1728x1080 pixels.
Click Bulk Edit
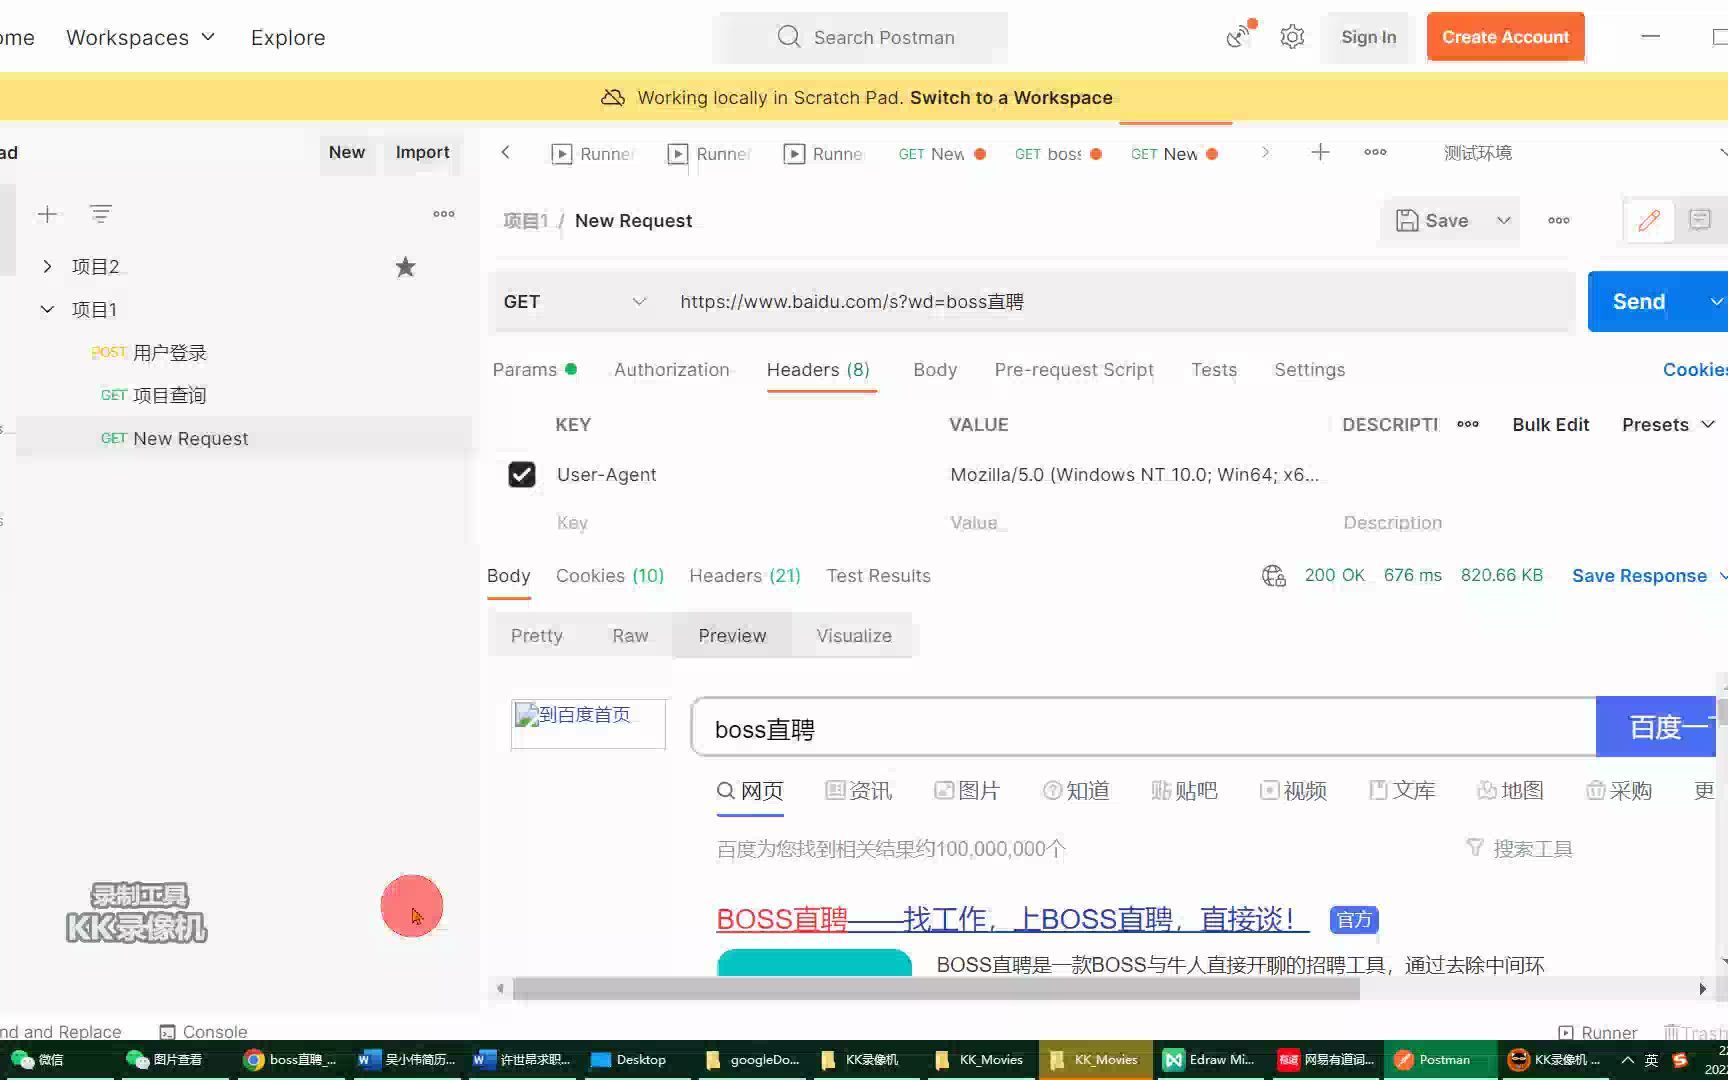(1550, 425)
